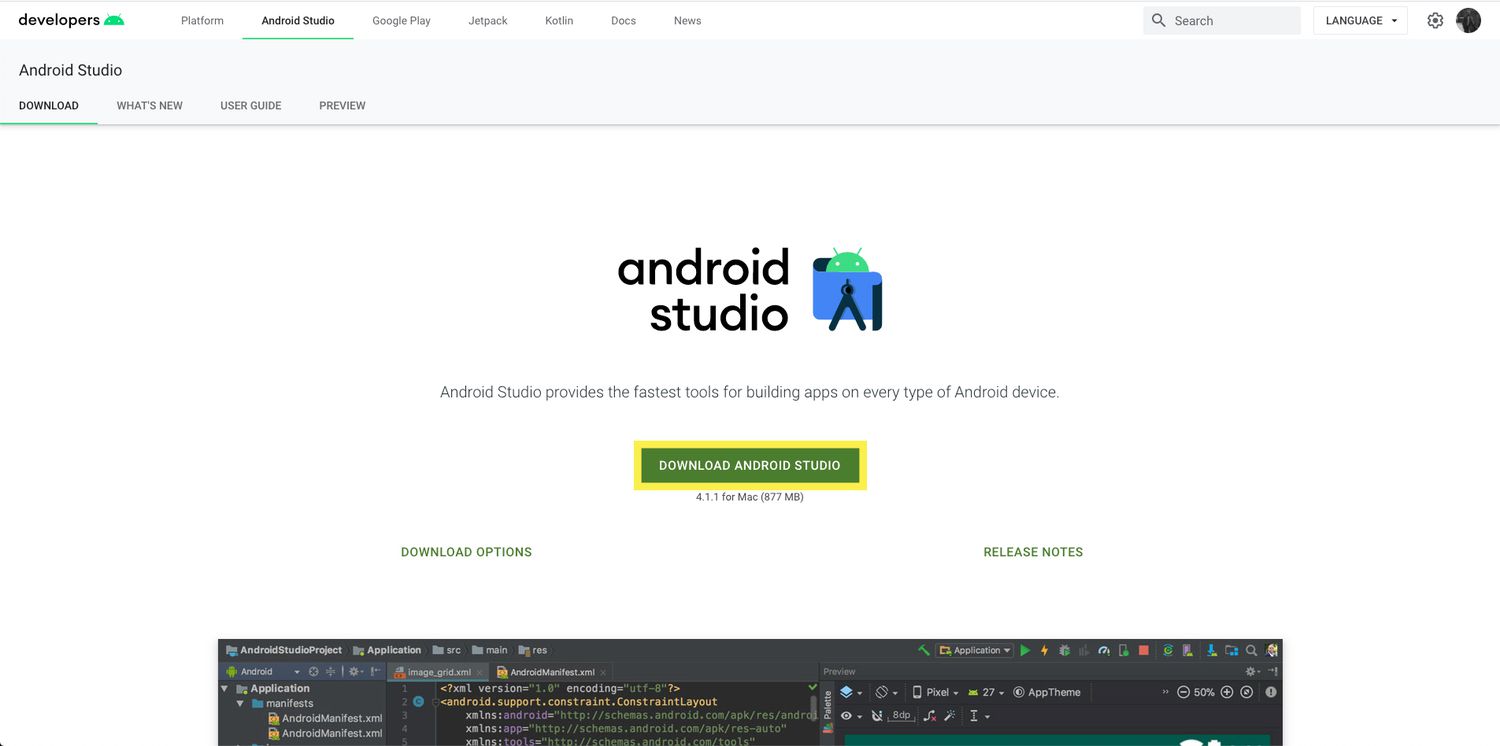
Task: Click the Search input field
Action: (1222, 20)
